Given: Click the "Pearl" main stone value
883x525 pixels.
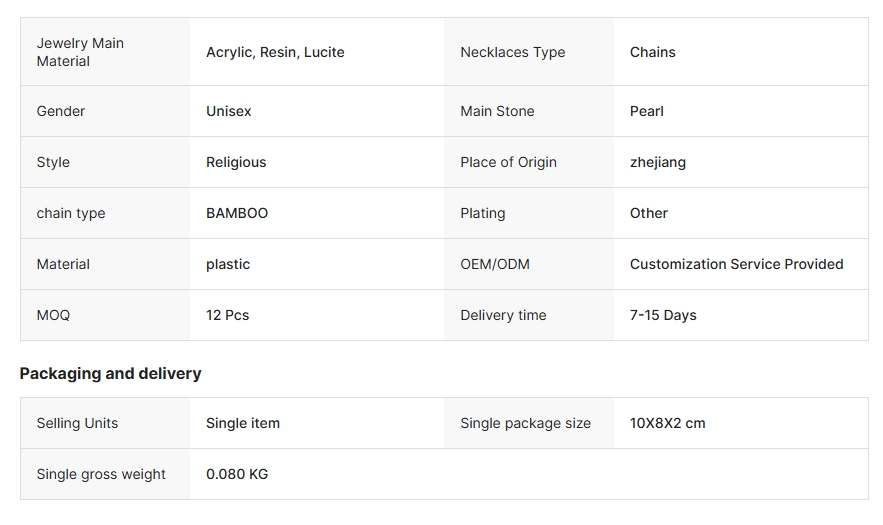Looking at the screenshot, I should (646, 111).
